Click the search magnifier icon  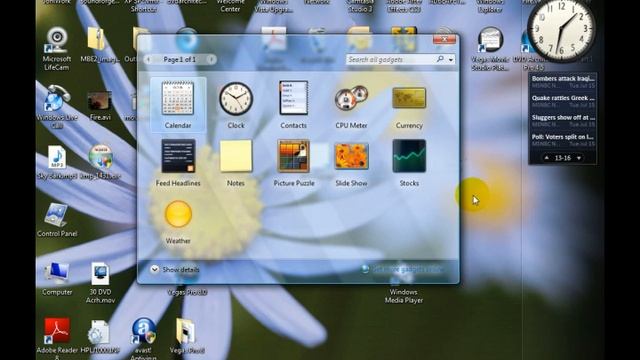[440, 59]
